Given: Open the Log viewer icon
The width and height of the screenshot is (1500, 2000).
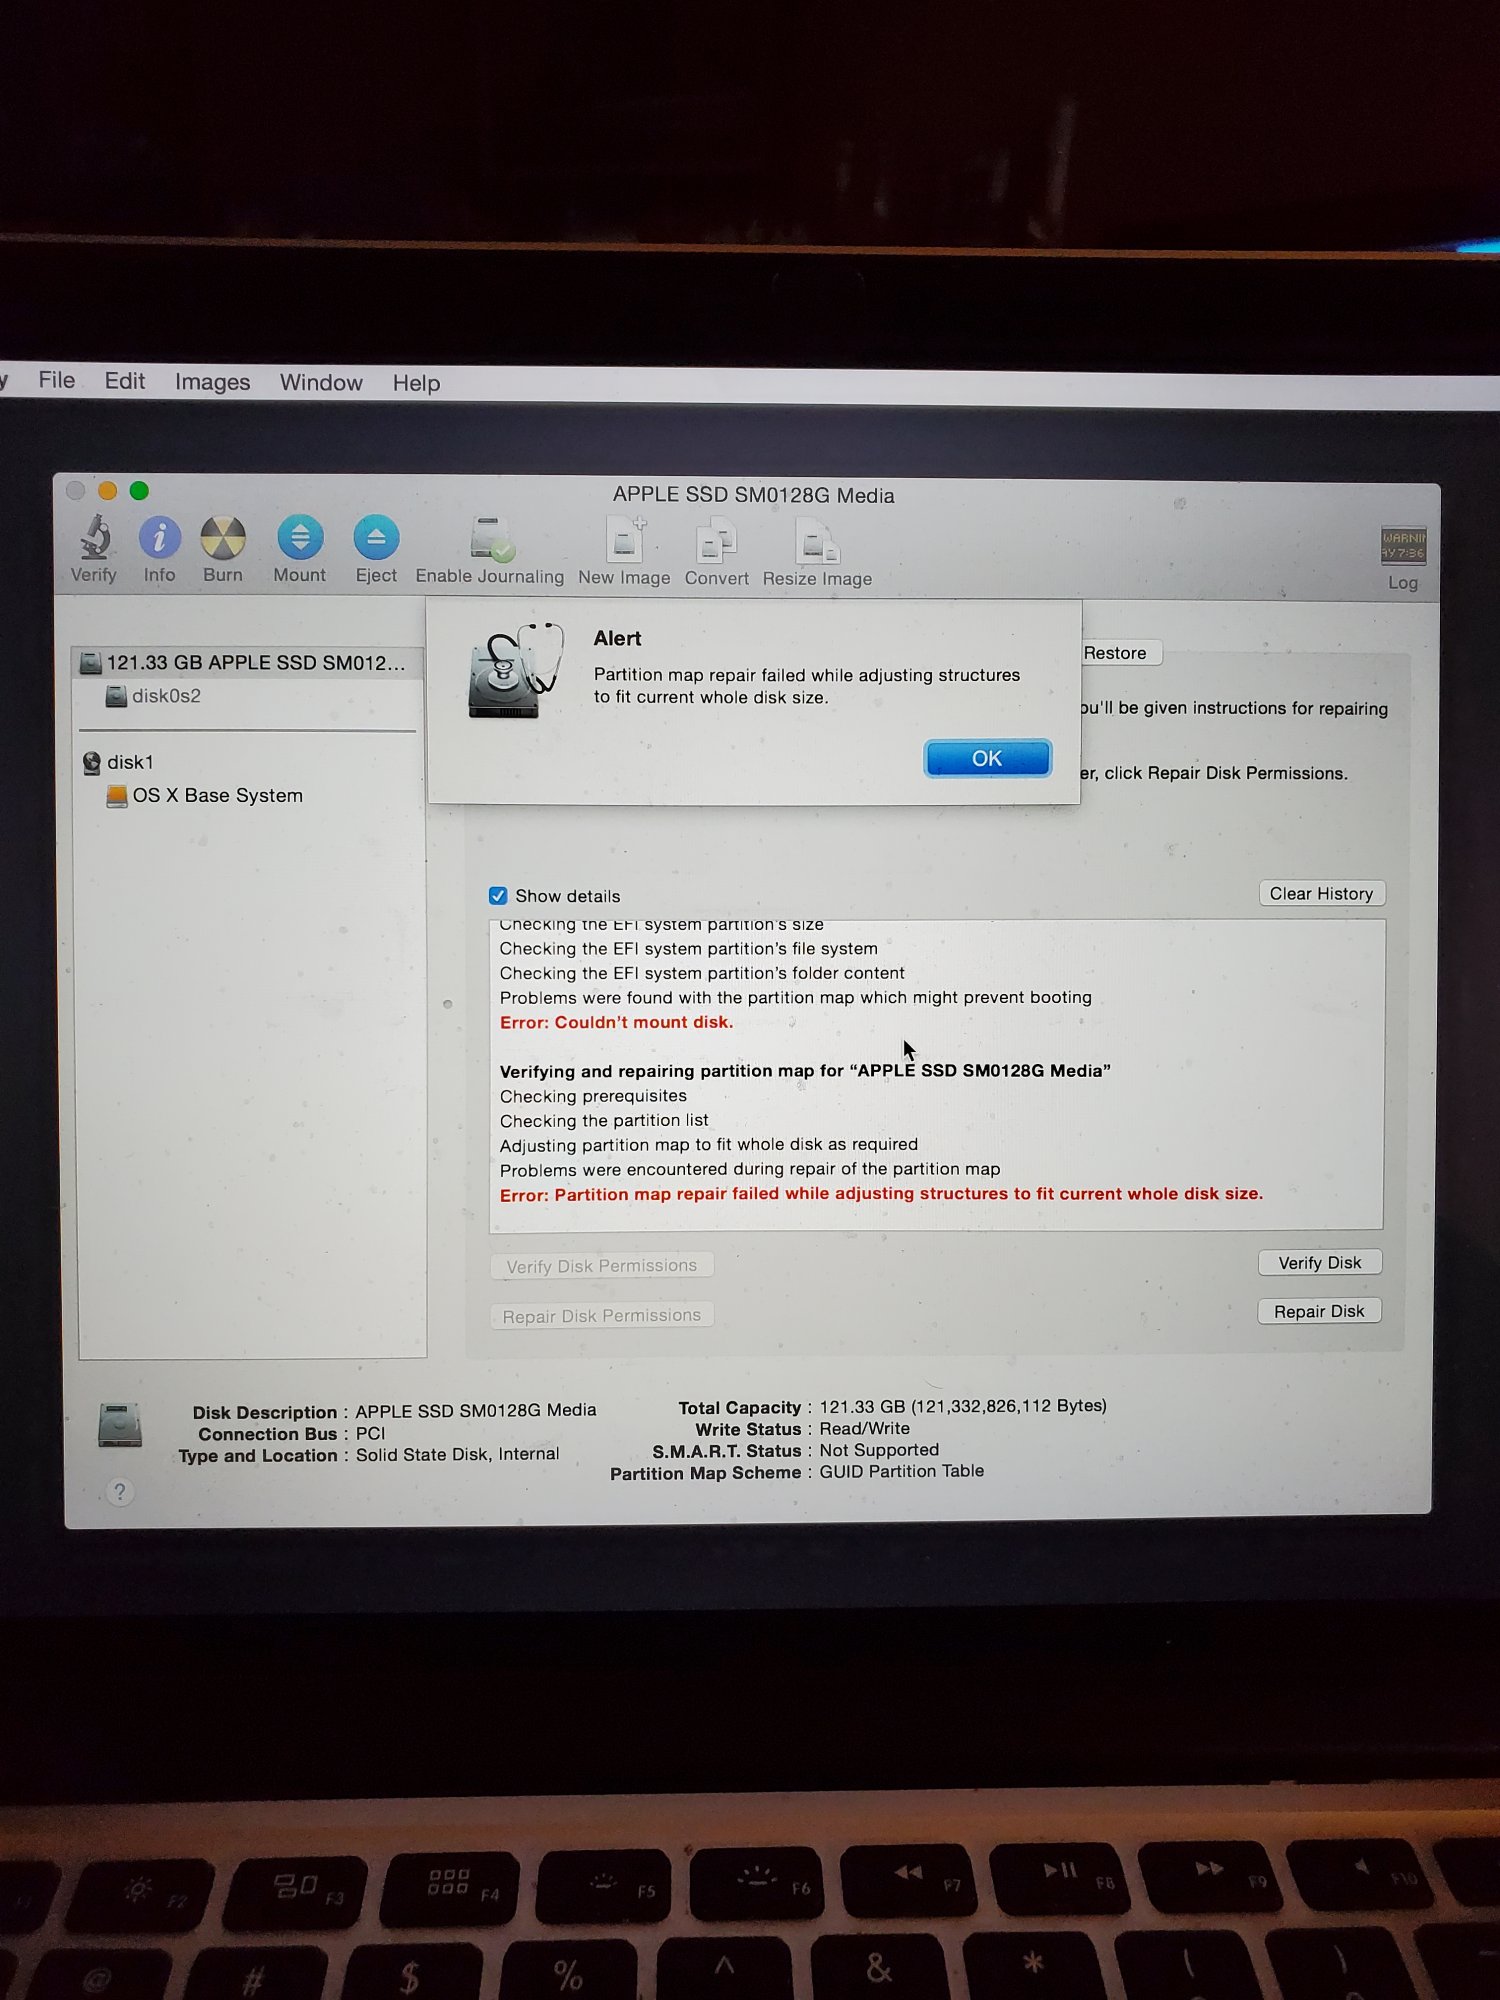Looking at the screenshot, I should pos(1403,546).
